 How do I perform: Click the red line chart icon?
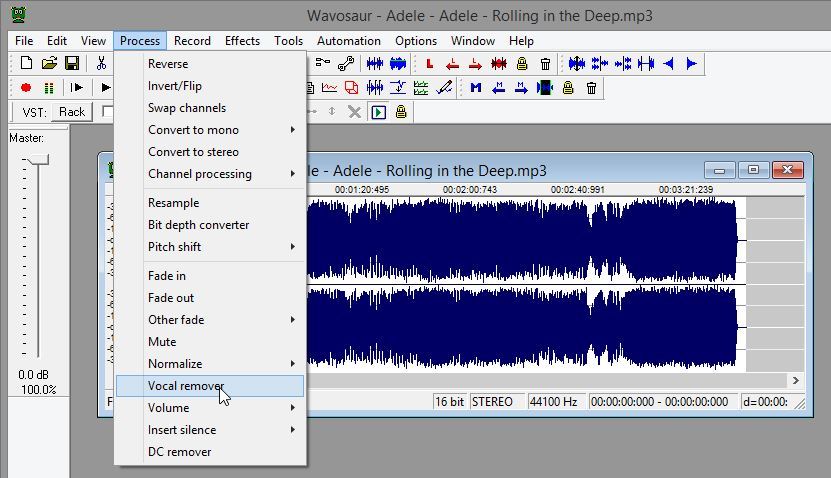tap(330, 87)
